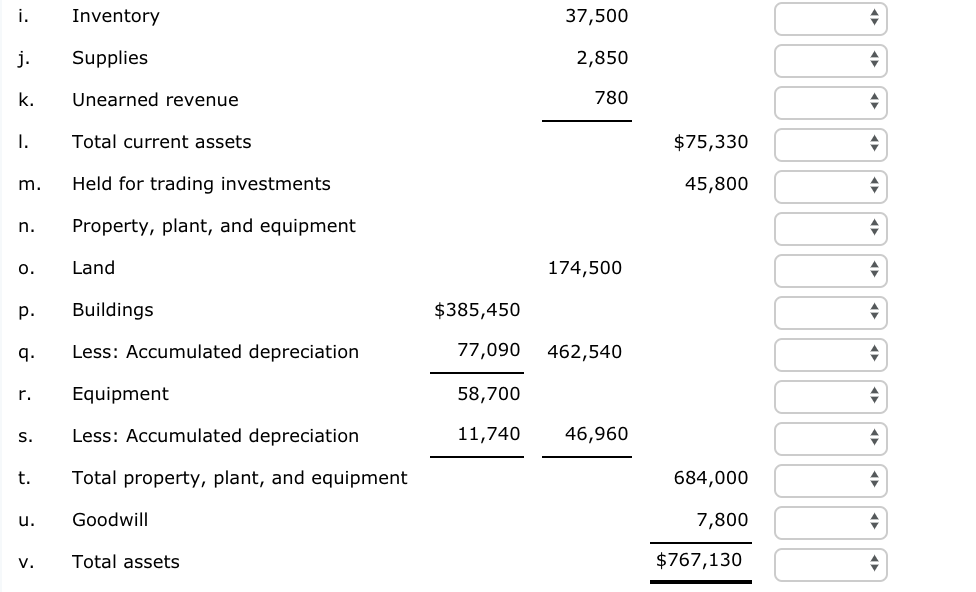Open the dropdown next to Total assets
976x592 pixels.
tap(829, 565)
